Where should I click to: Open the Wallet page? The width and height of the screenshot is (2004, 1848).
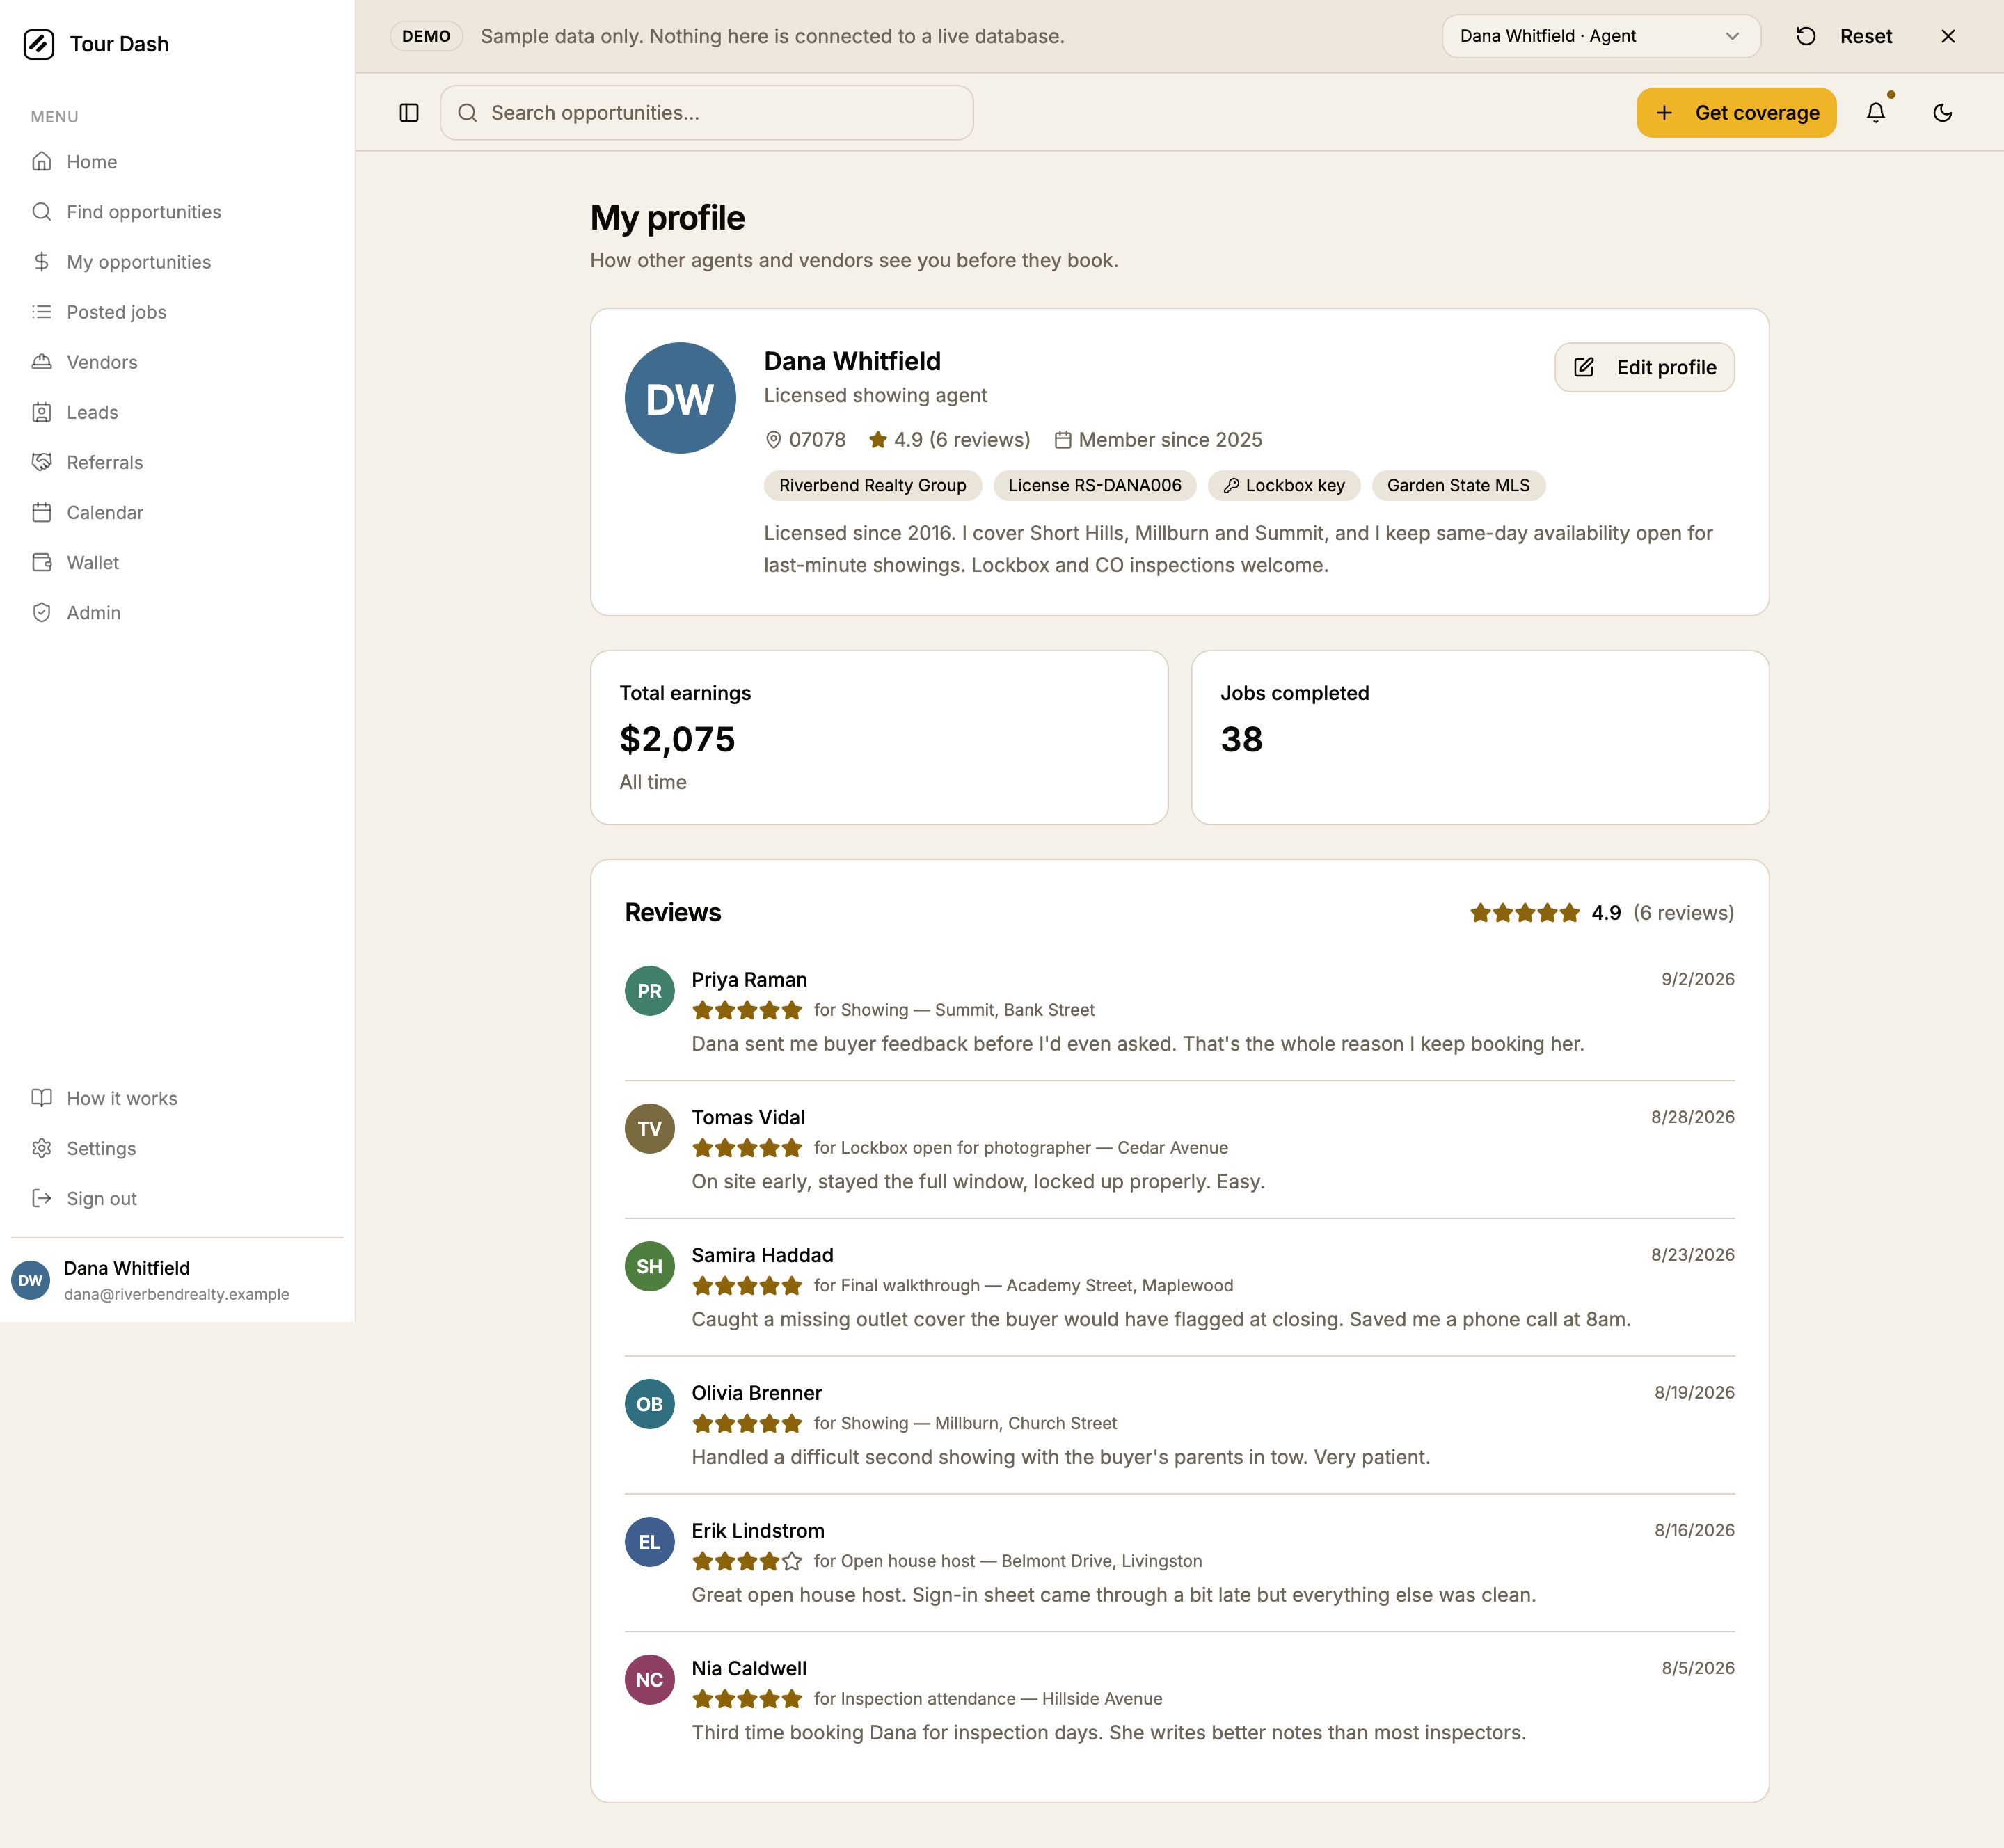pos(178,562)
